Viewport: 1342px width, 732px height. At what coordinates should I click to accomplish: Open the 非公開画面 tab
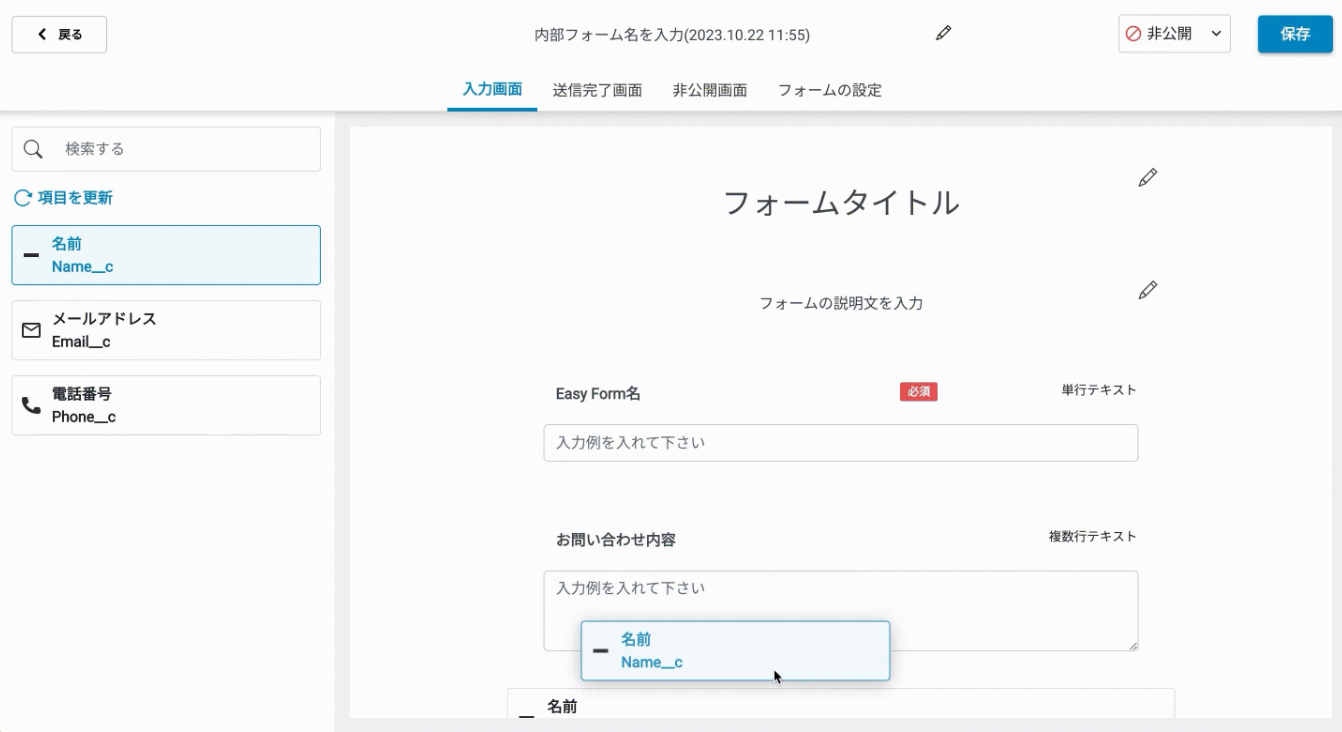pyautogui.click(x=710, y=90)
